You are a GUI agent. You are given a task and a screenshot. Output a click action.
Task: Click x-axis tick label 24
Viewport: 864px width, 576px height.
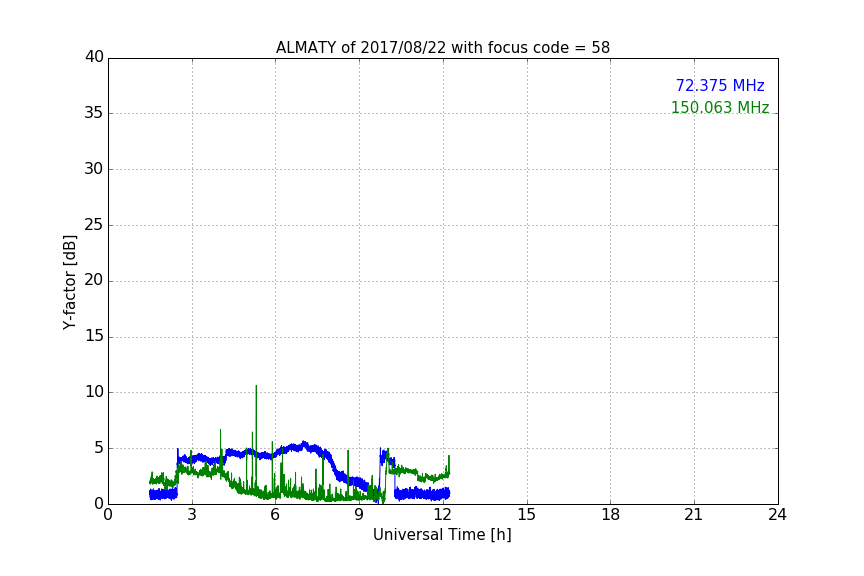point(777,515)
